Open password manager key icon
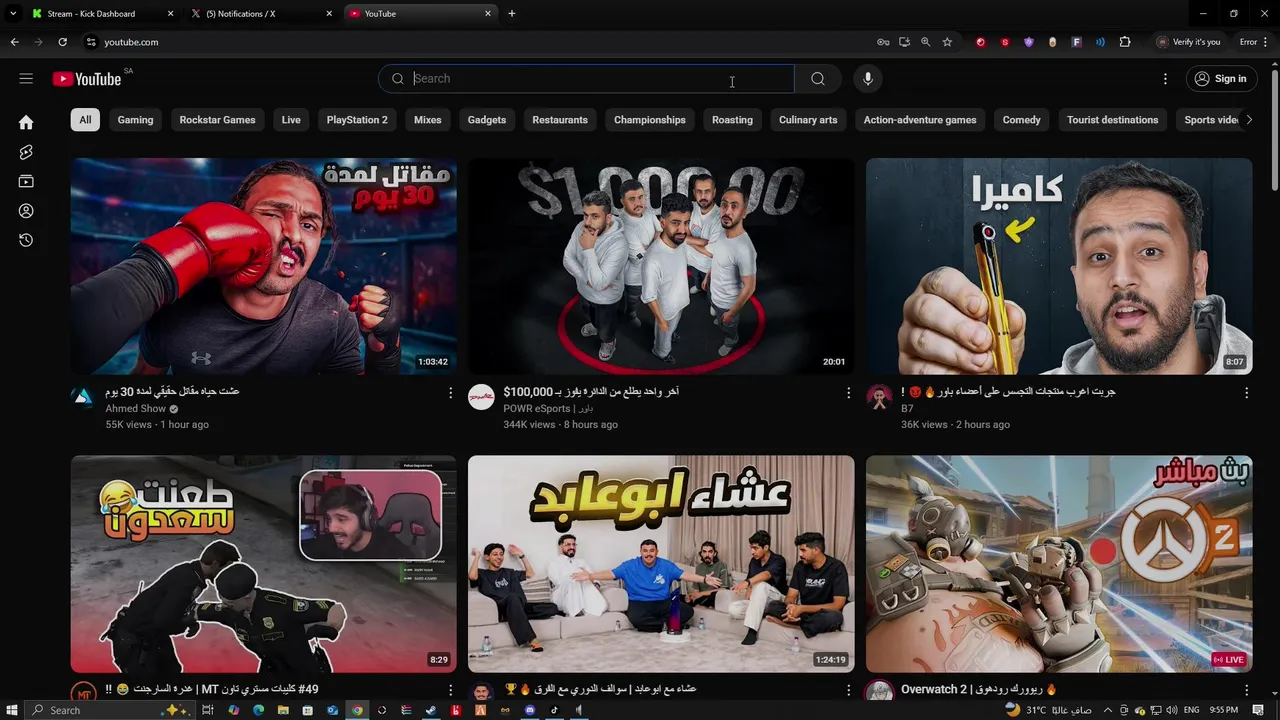Screen dimensions: 1280x720 coord(883,42)
